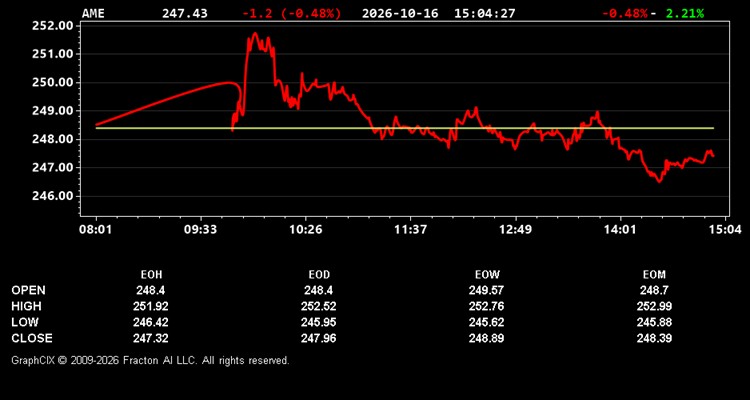Click the 250.00 y-axis label

53,82
